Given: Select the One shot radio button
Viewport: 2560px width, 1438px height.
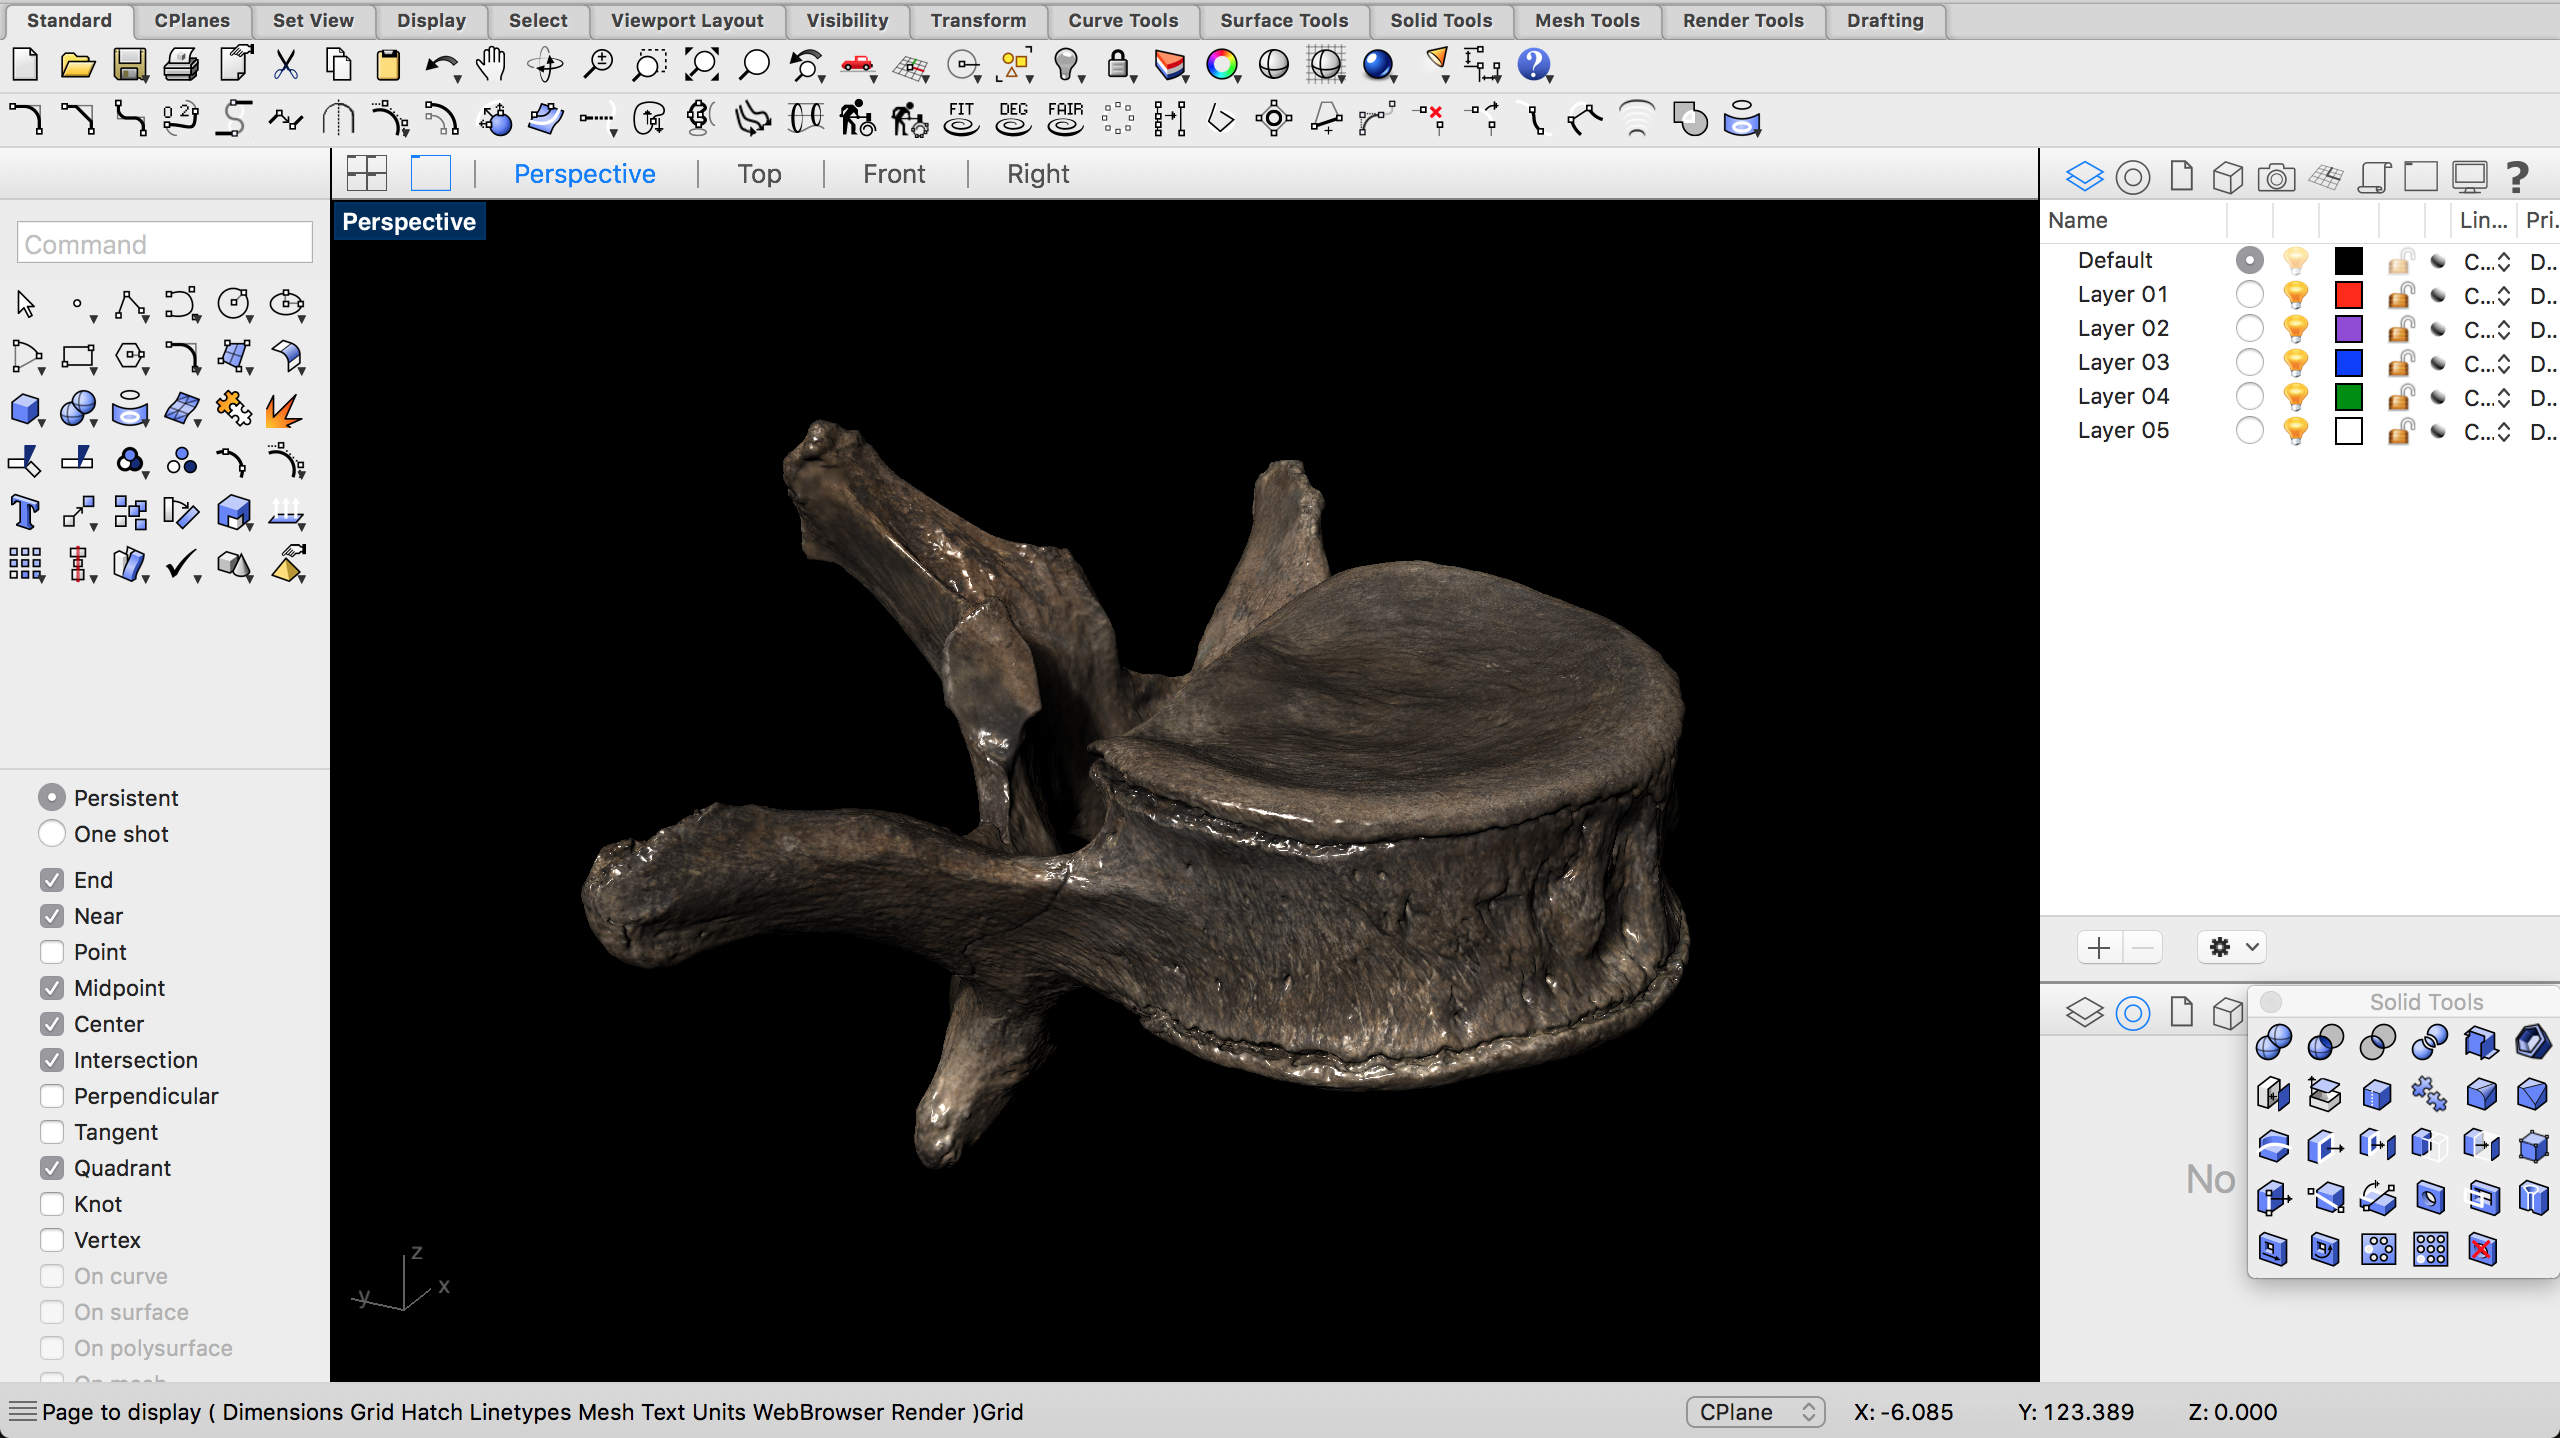Looking at the screenshot, I should click(x=52, y=833).
